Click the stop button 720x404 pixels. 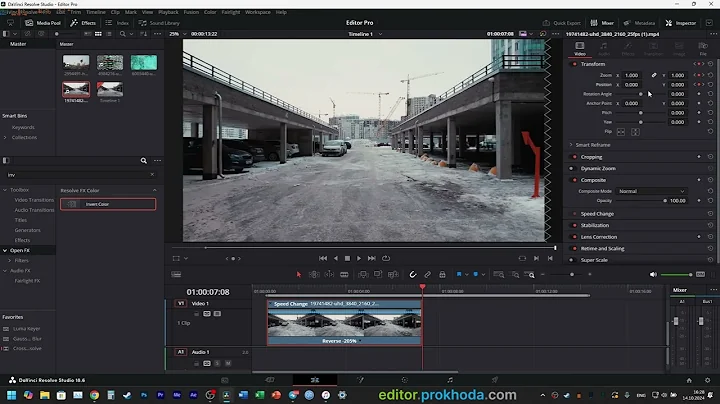click(x=348, y=258)
